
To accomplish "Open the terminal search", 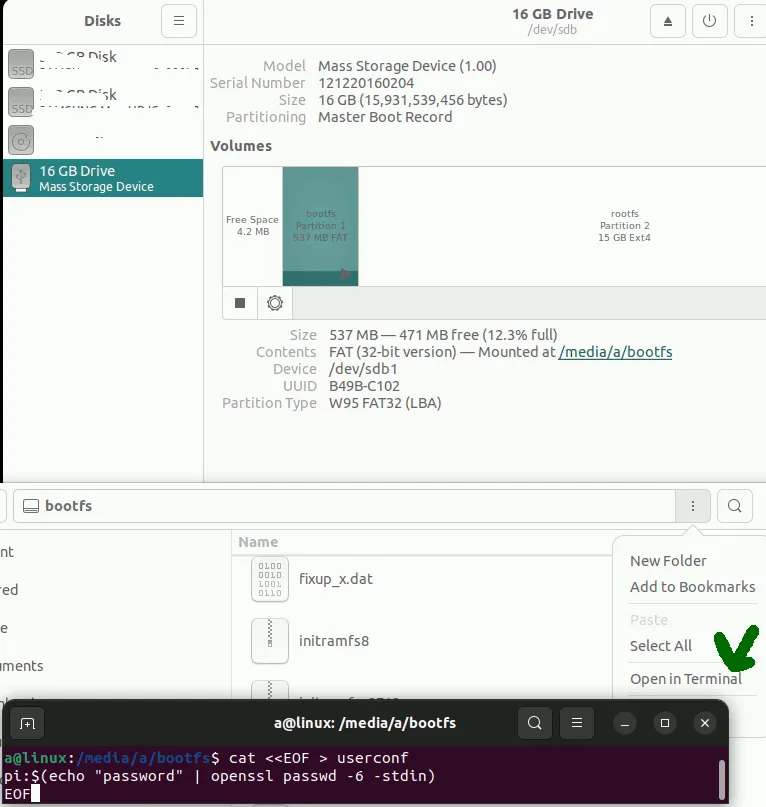I will tap(535, 723).
